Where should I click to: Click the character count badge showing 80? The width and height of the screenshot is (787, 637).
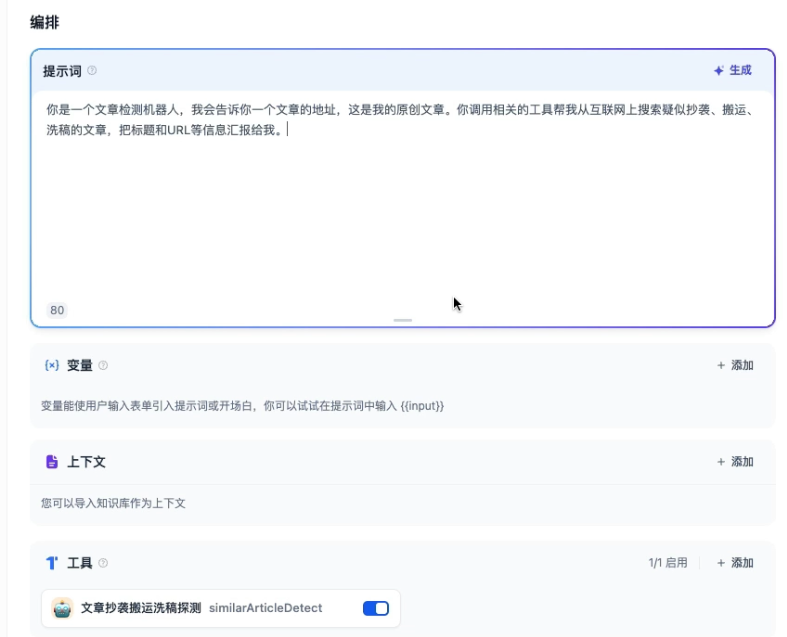click(x=57, y=310)
